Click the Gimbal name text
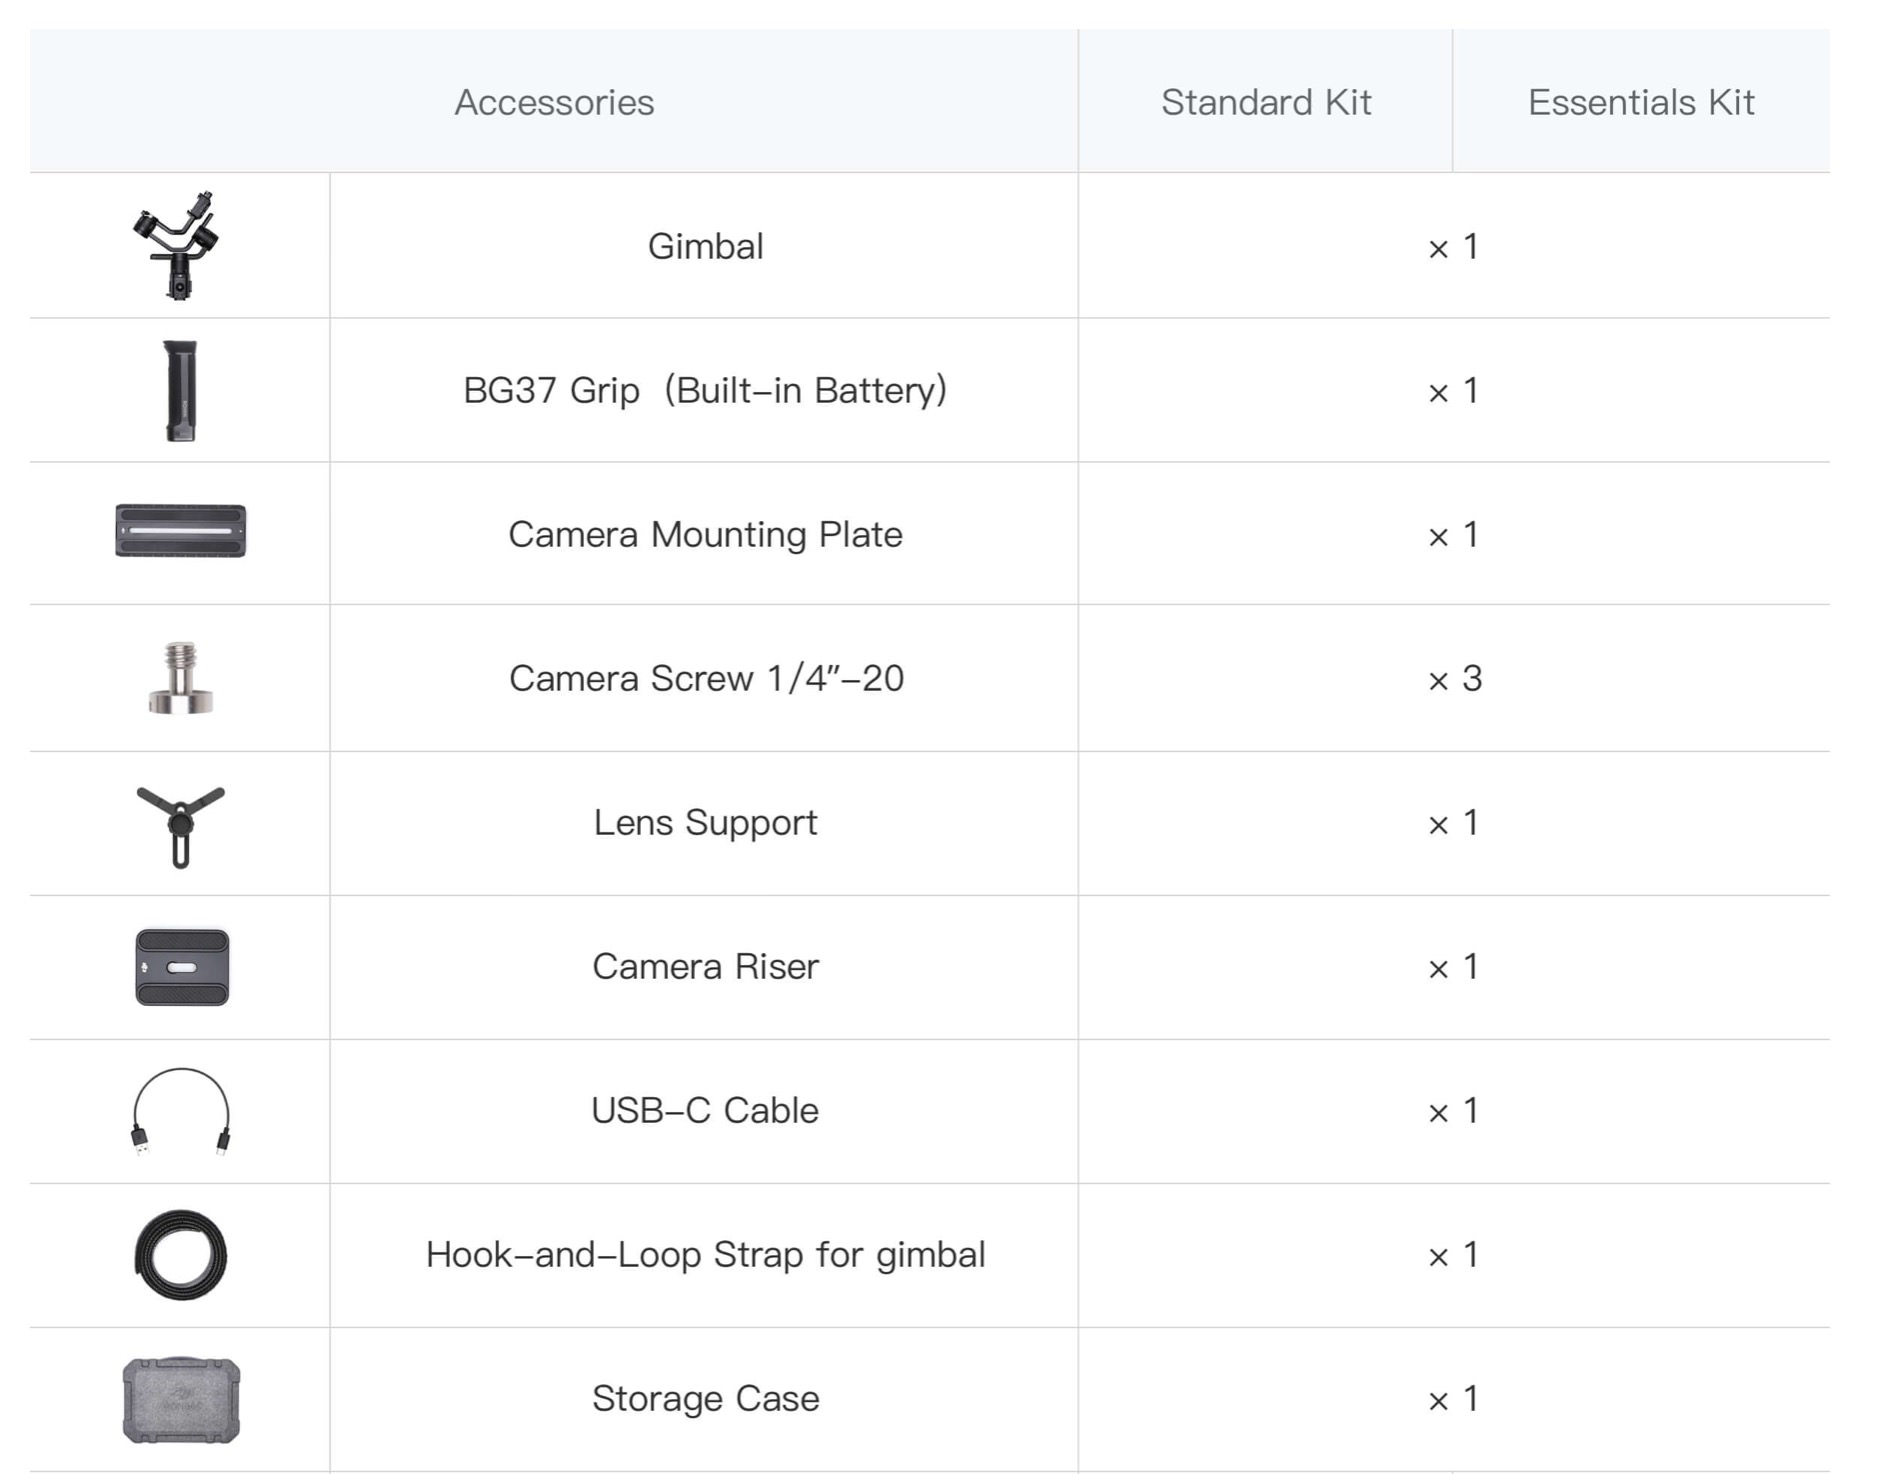 705,246
